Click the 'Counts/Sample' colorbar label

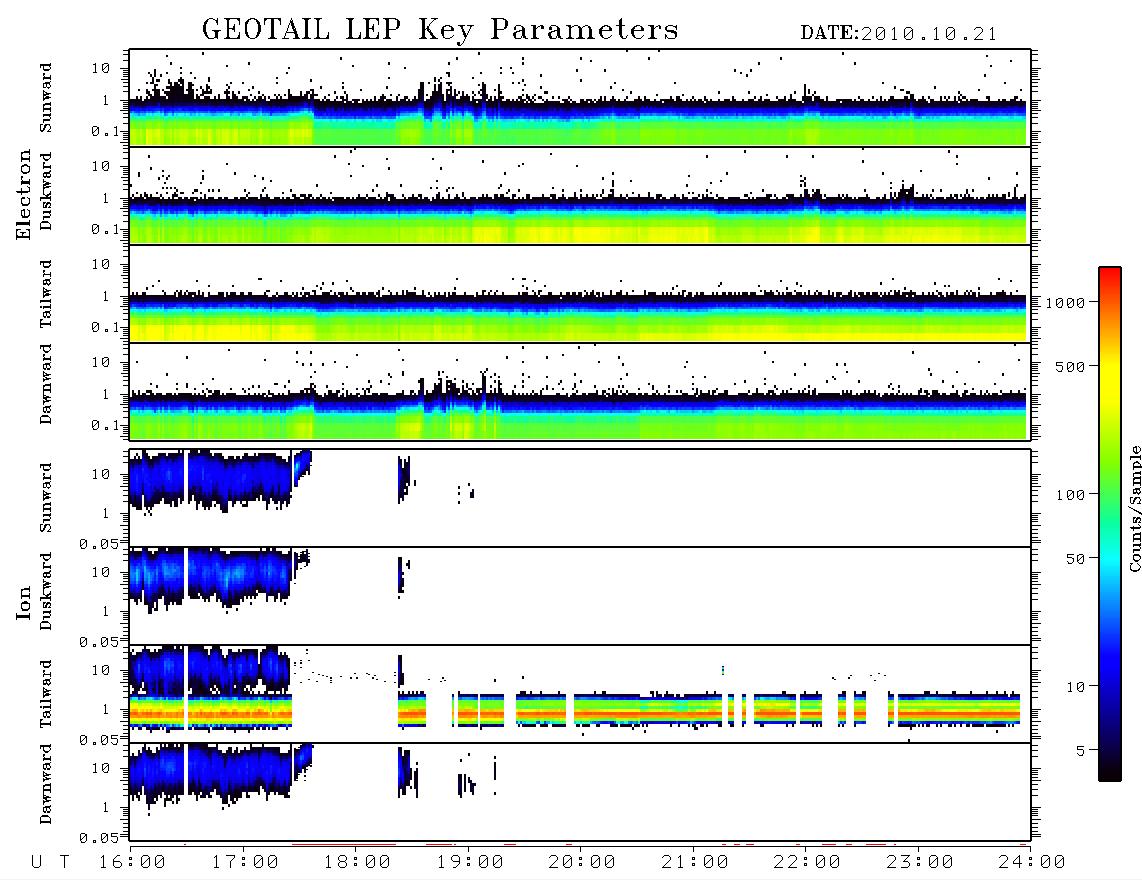[1134, 508]
